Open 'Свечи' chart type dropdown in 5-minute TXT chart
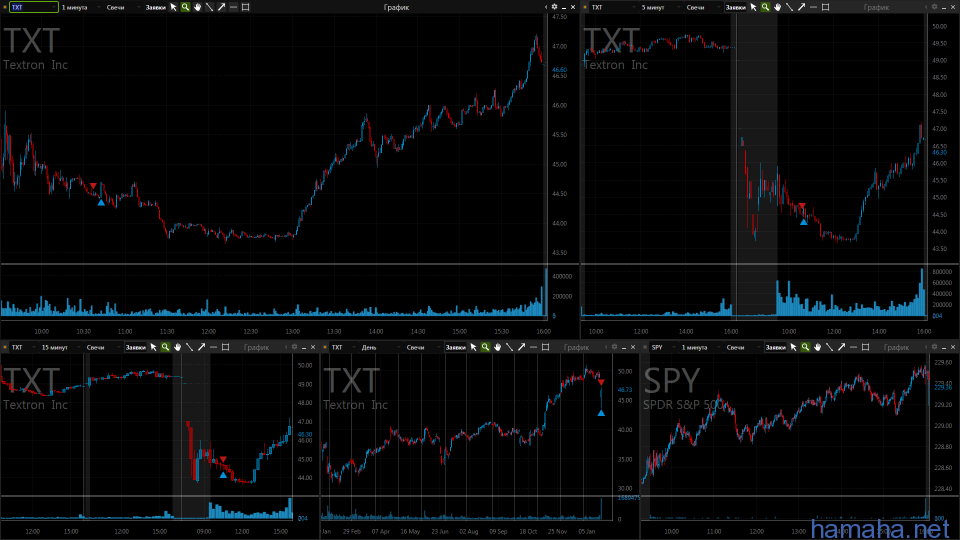Viewport: 960px width, 540px height. click(x=701, y=7)
